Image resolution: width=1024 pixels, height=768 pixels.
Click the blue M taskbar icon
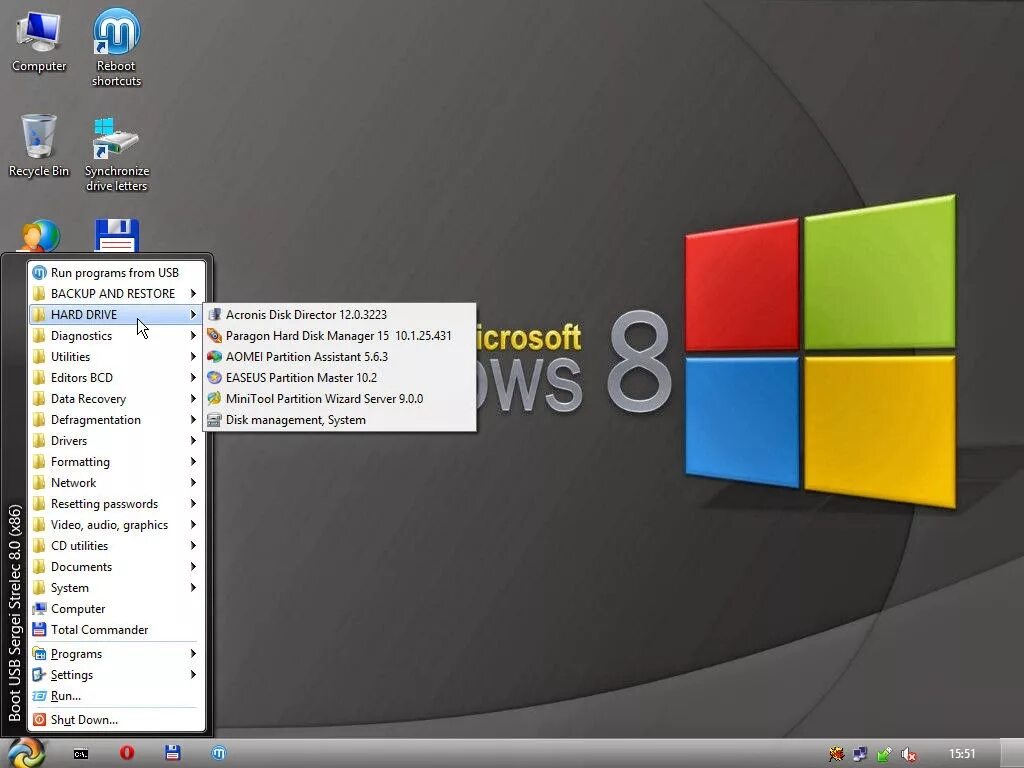219,753
